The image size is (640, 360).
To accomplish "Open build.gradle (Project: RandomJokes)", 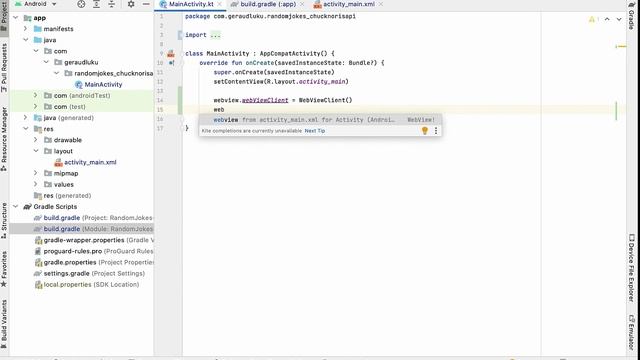I will [x=93, y=218].
